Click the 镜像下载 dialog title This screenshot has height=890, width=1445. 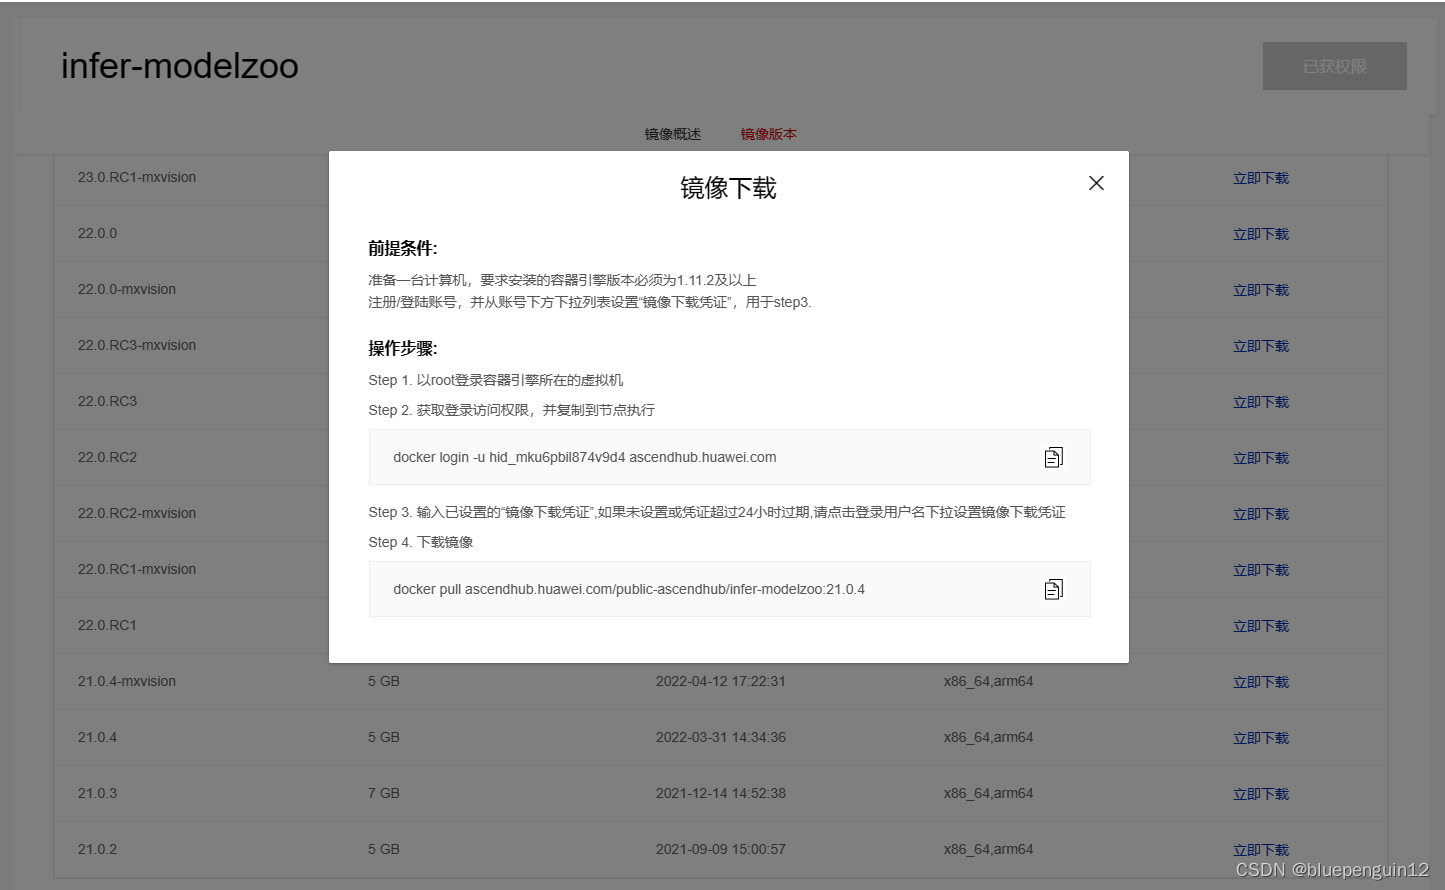pyautogui.click(x=728, y=188)
